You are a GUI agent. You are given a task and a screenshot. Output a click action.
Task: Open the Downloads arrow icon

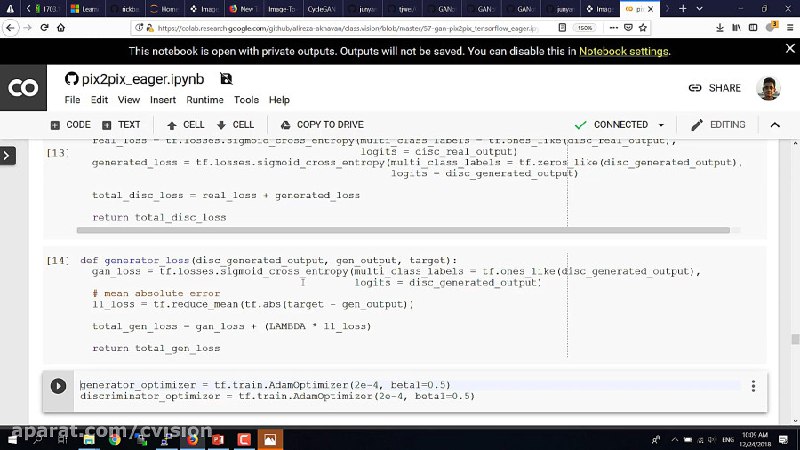coord(719,28)
